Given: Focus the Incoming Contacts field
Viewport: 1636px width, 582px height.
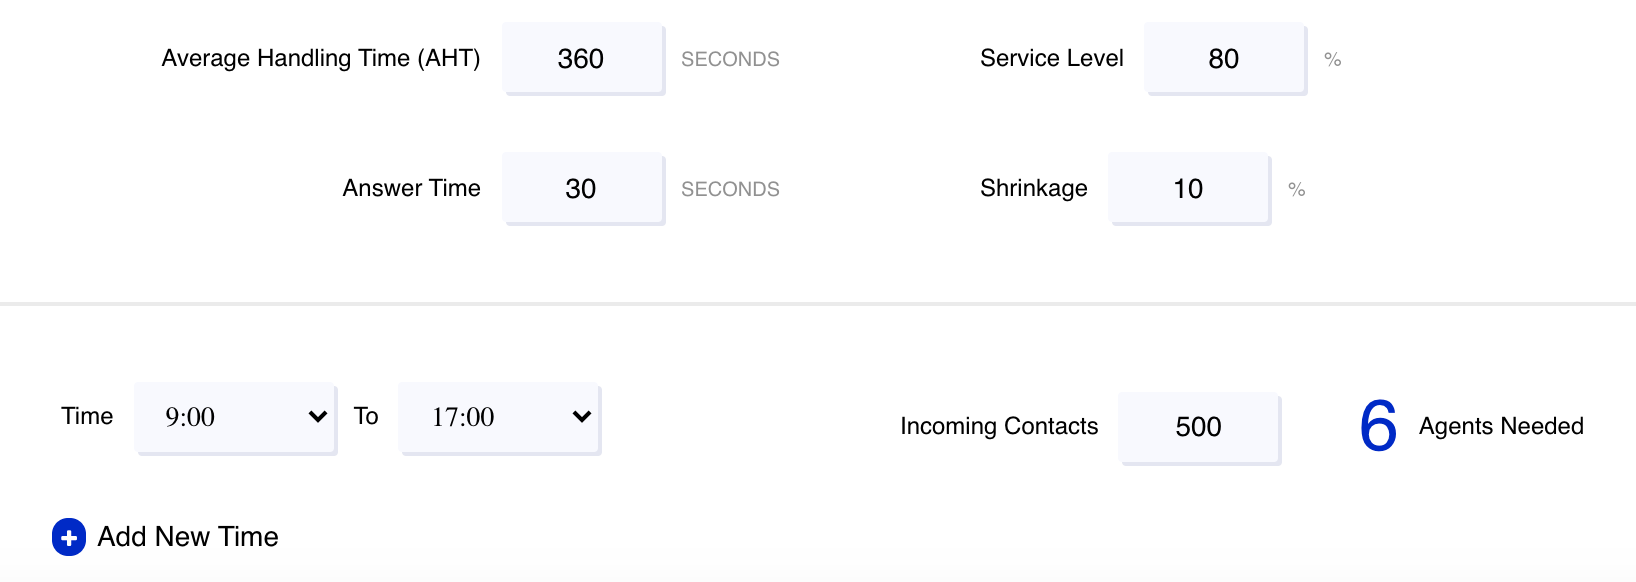Looking at the screenshot, I should (x=1199, y=427).
